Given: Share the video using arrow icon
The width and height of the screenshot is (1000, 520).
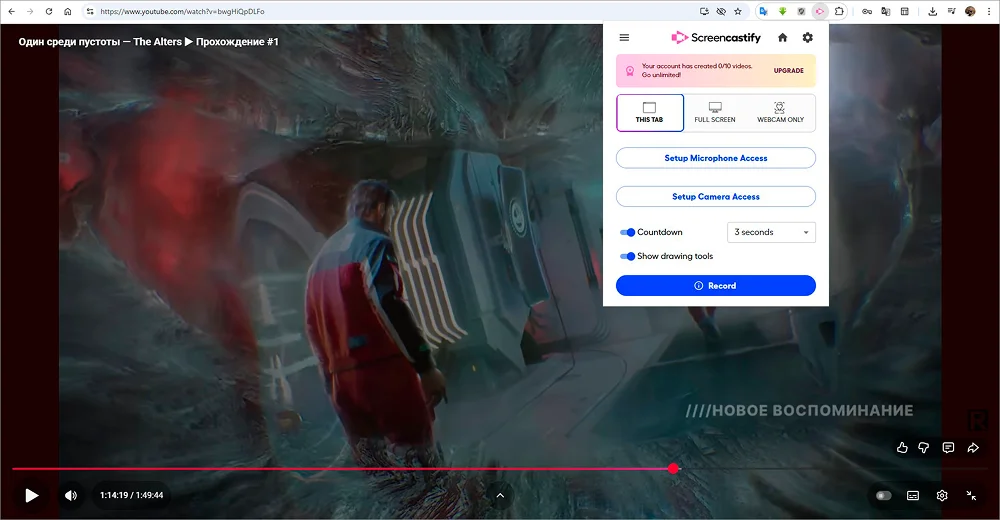Looking at the screenshot, I should [973, 447].
